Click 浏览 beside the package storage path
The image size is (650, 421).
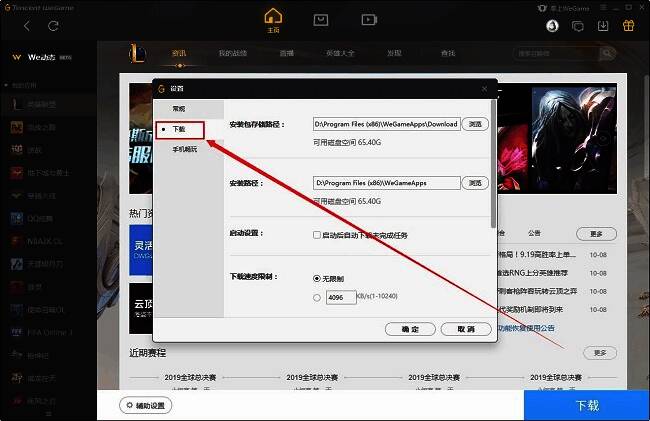pos(475,124)
